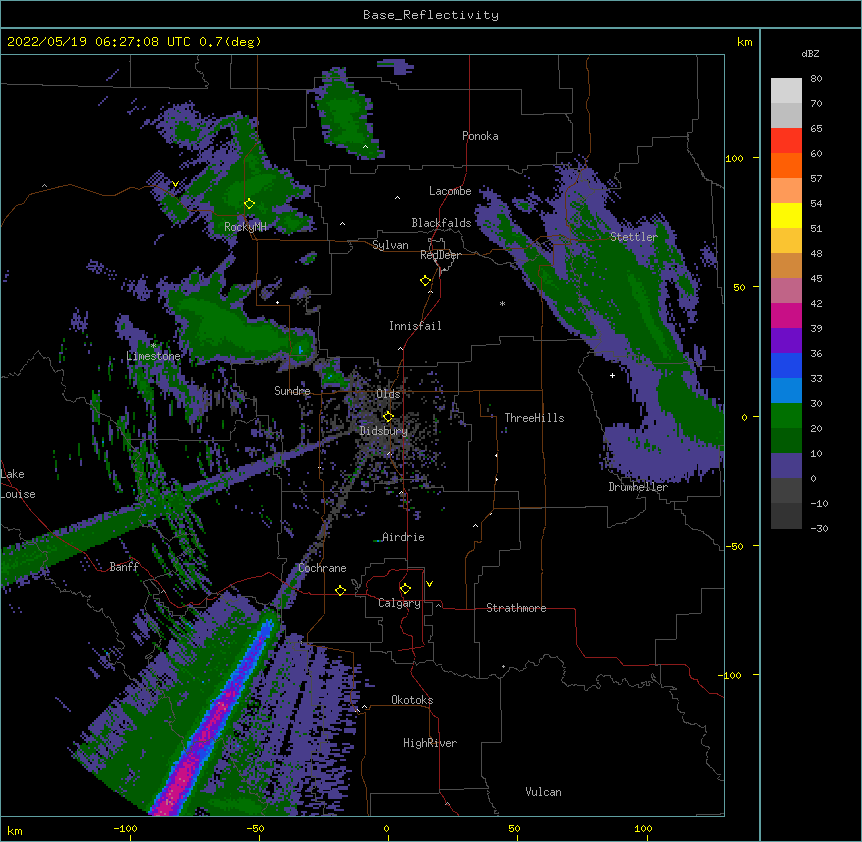Select the dark gray 0 dBZ legend swatch

click(786, 491)
